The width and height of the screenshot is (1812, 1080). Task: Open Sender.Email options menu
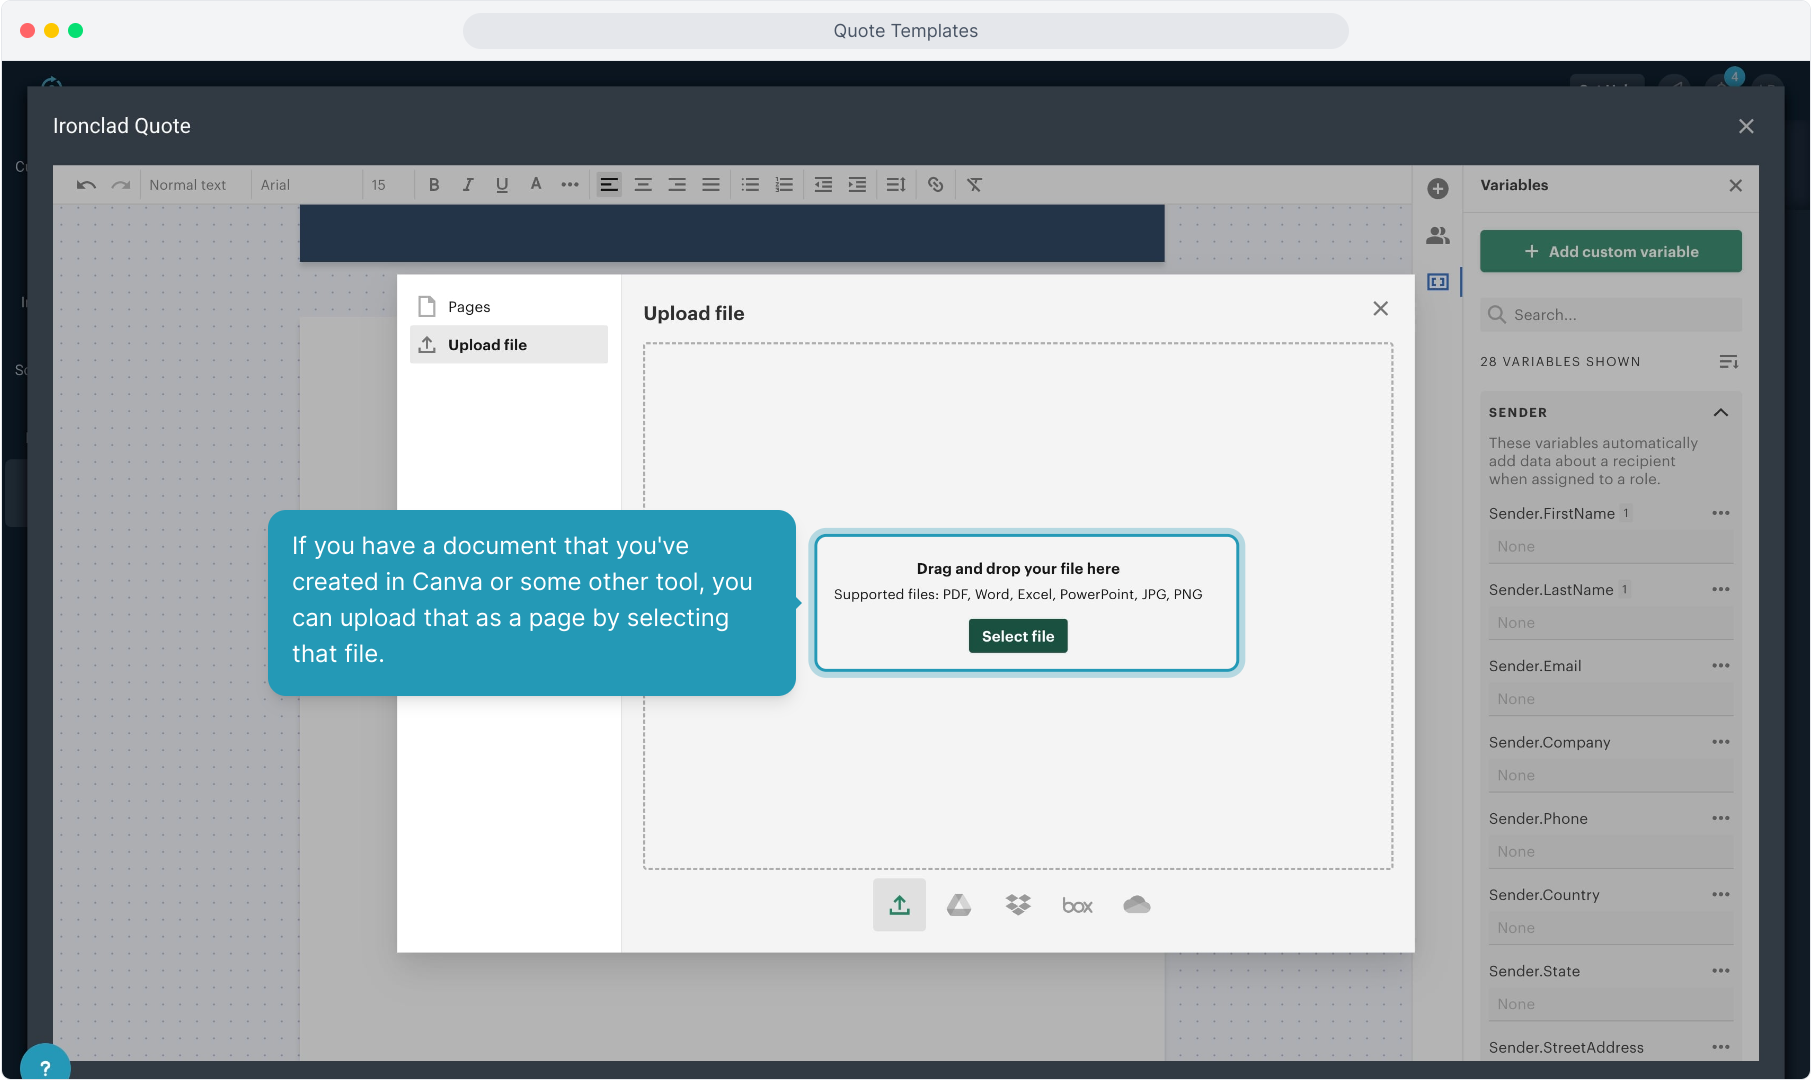(x=1721, y=666)
